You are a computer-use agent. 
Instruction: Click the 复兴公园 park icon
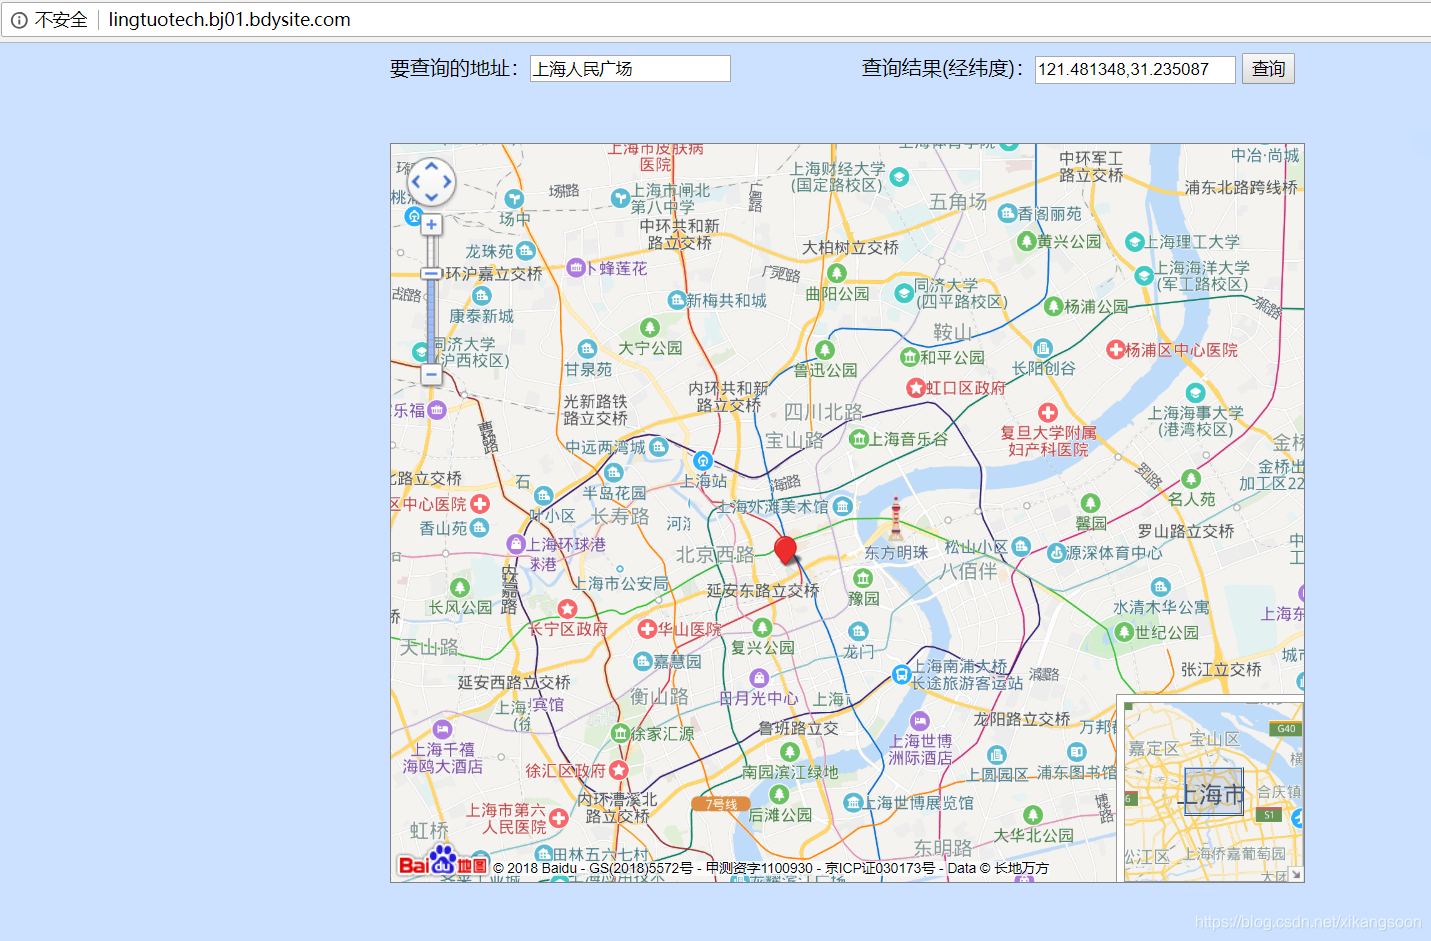(763, 628)
